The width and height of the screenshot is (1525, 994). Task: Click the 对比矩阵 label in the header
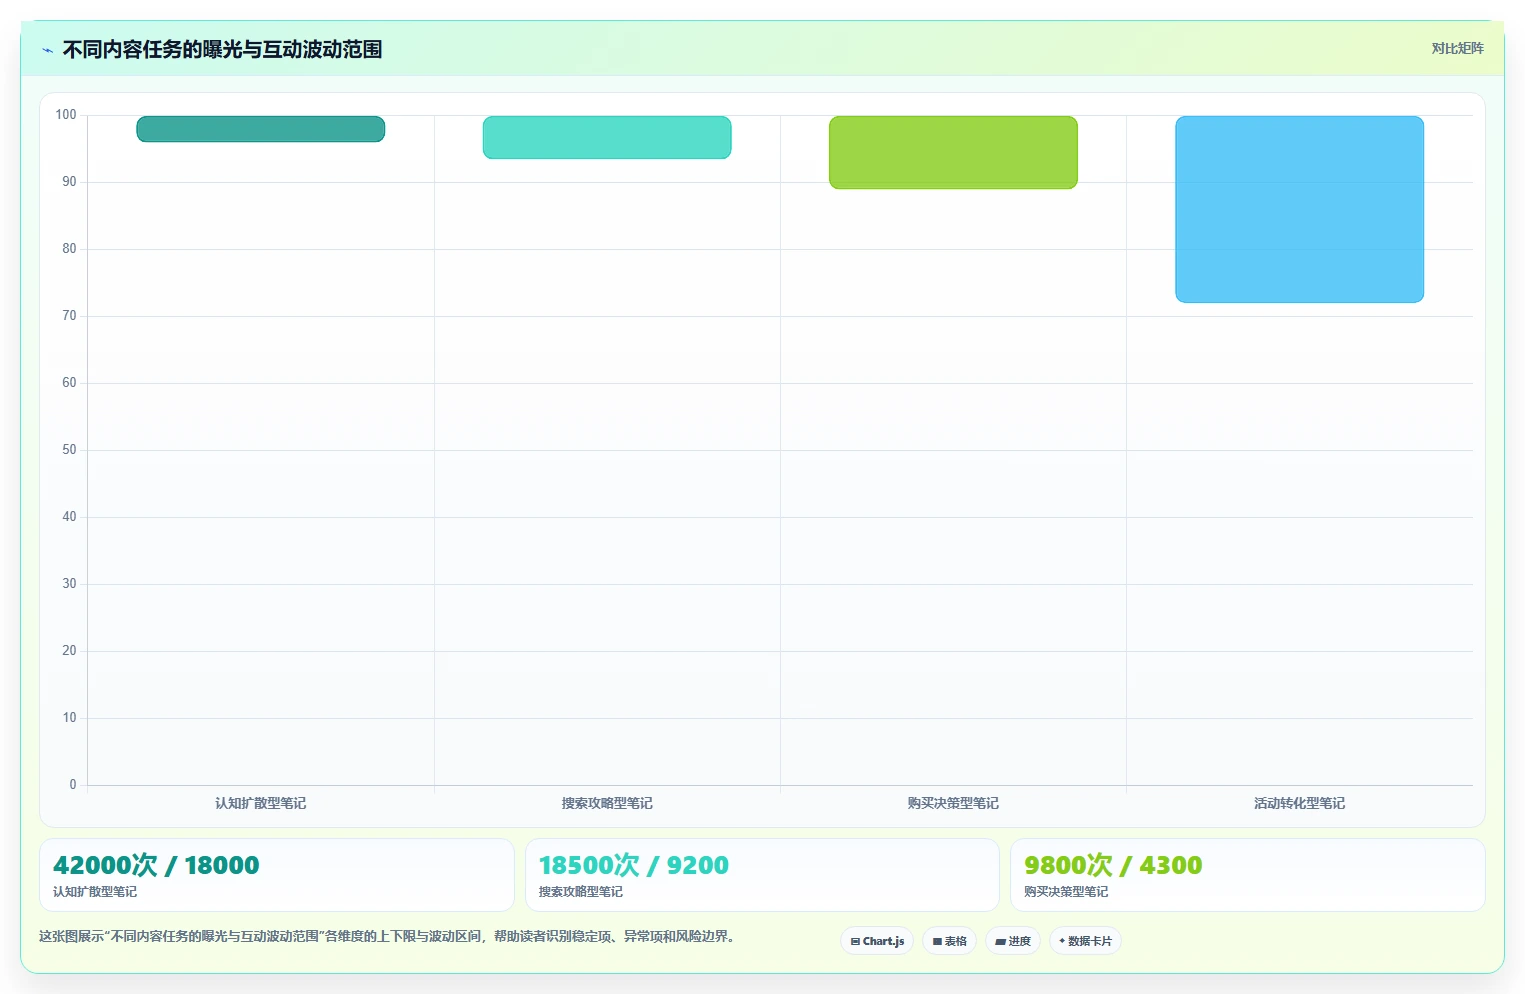(x=1457, y=48)
